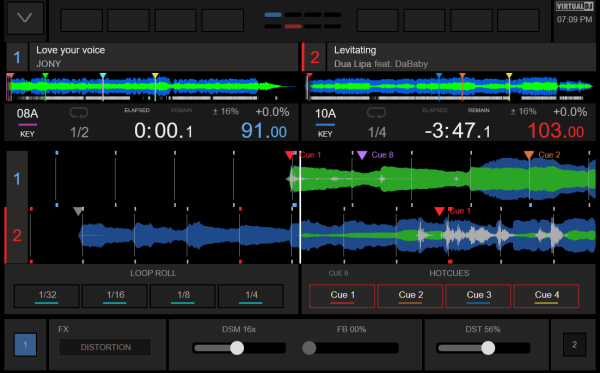
Task: Select deck 1 waveform tab
Action: coord(17,179)
